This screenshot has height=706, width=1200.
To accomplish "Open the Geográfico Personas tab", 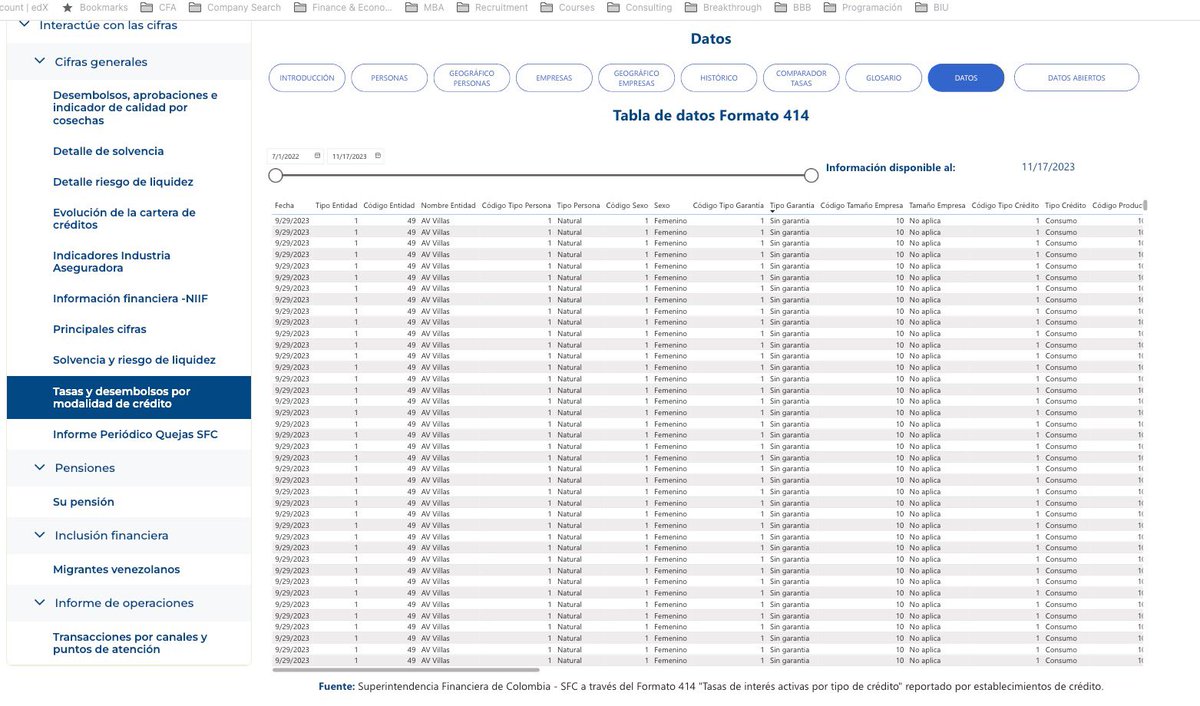I will pos(471,78).
